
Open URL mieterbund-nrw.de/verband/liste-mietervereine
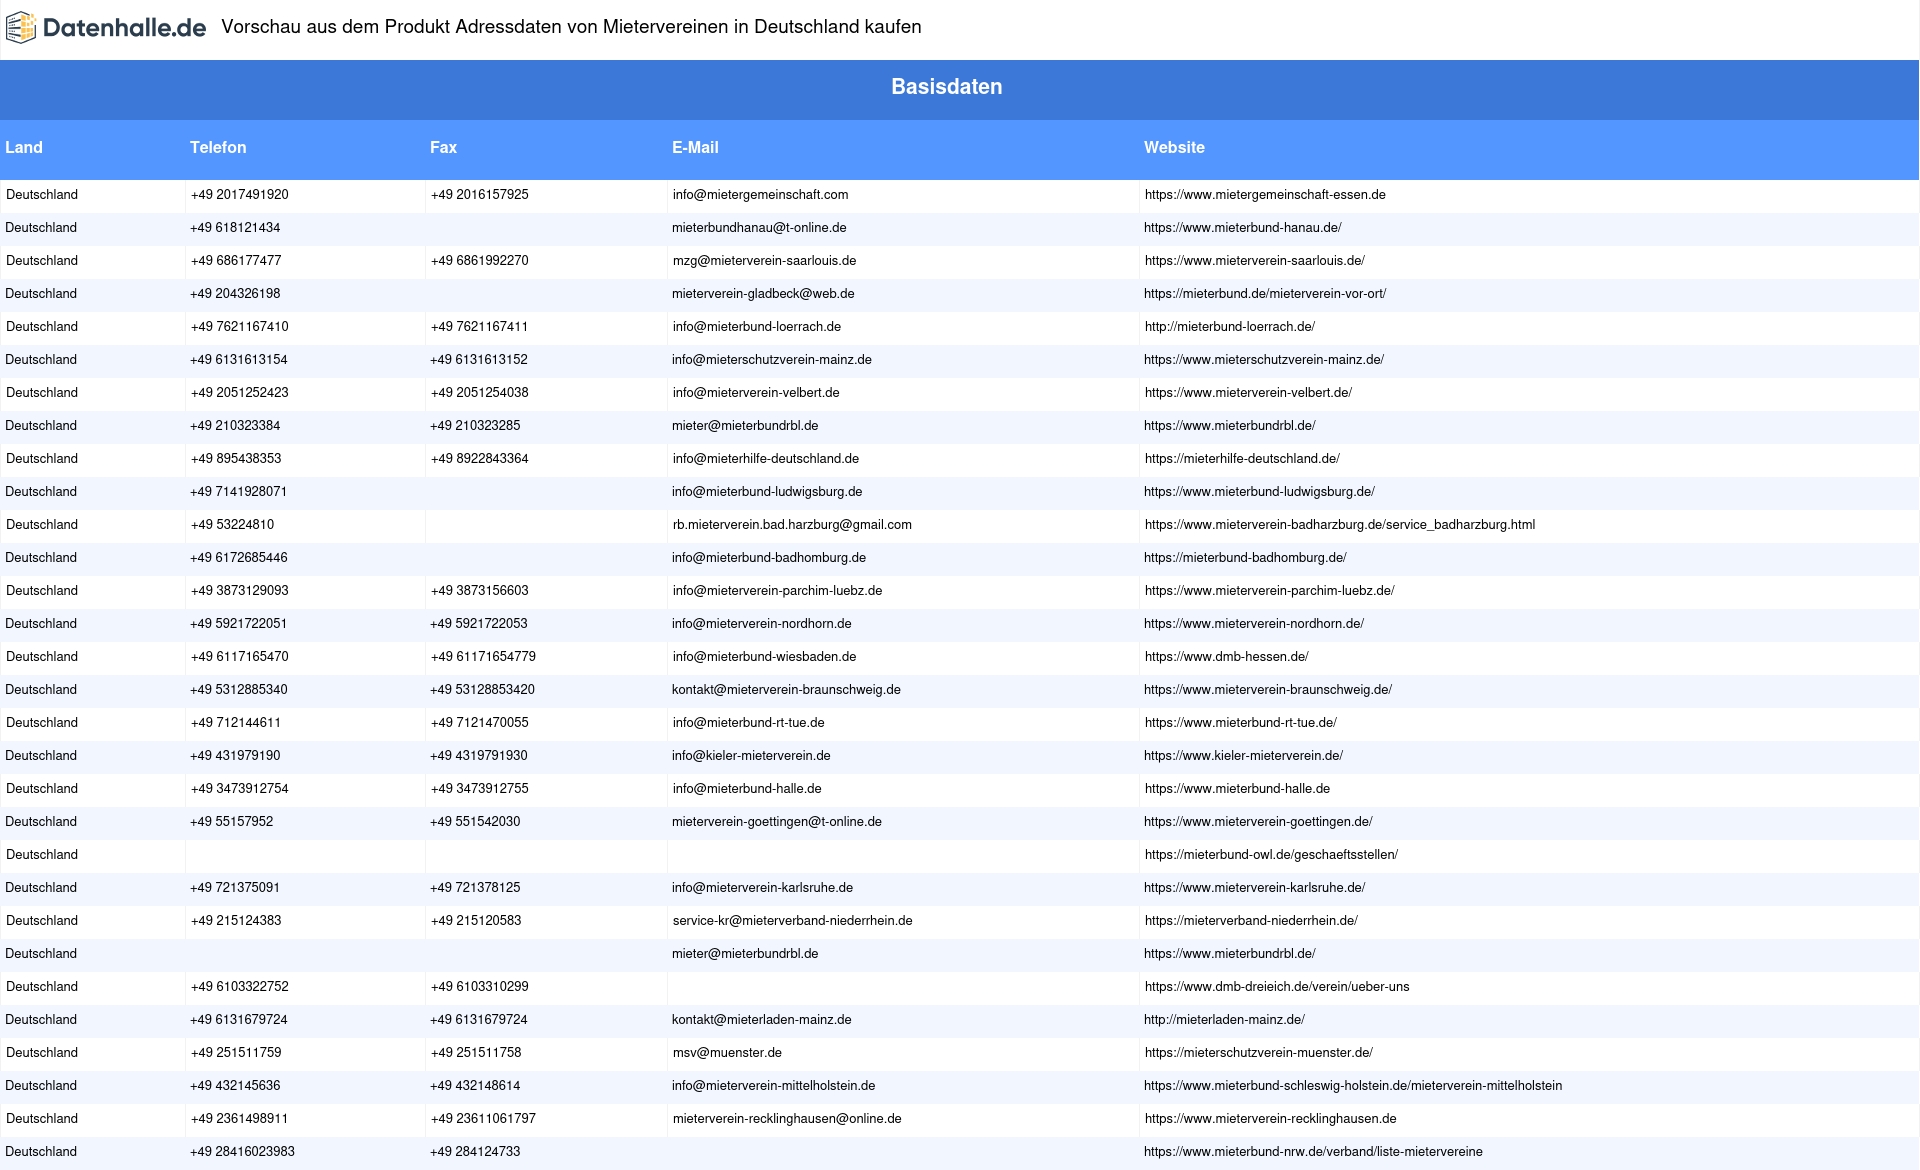coord(1313,1152)
